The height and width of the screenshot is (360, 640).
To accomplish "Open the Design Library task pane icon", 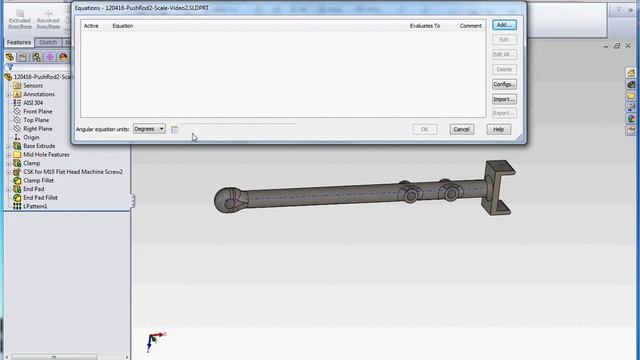I will pos(631,84).
